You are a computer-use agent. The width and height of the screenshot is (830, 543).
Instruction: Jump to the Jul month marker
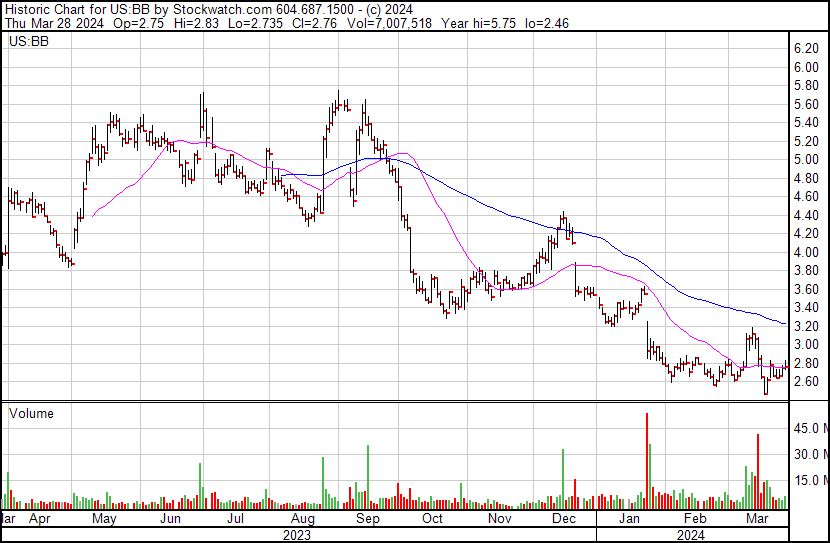(x=236, y=520)
